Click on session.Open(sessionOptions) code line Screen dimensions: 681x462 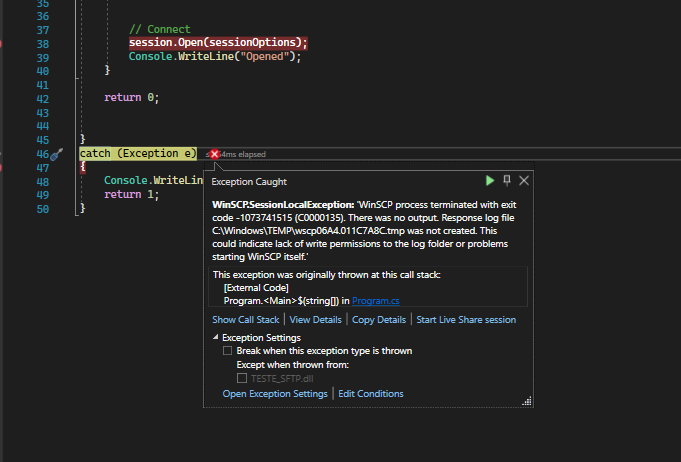pos(218,42)
